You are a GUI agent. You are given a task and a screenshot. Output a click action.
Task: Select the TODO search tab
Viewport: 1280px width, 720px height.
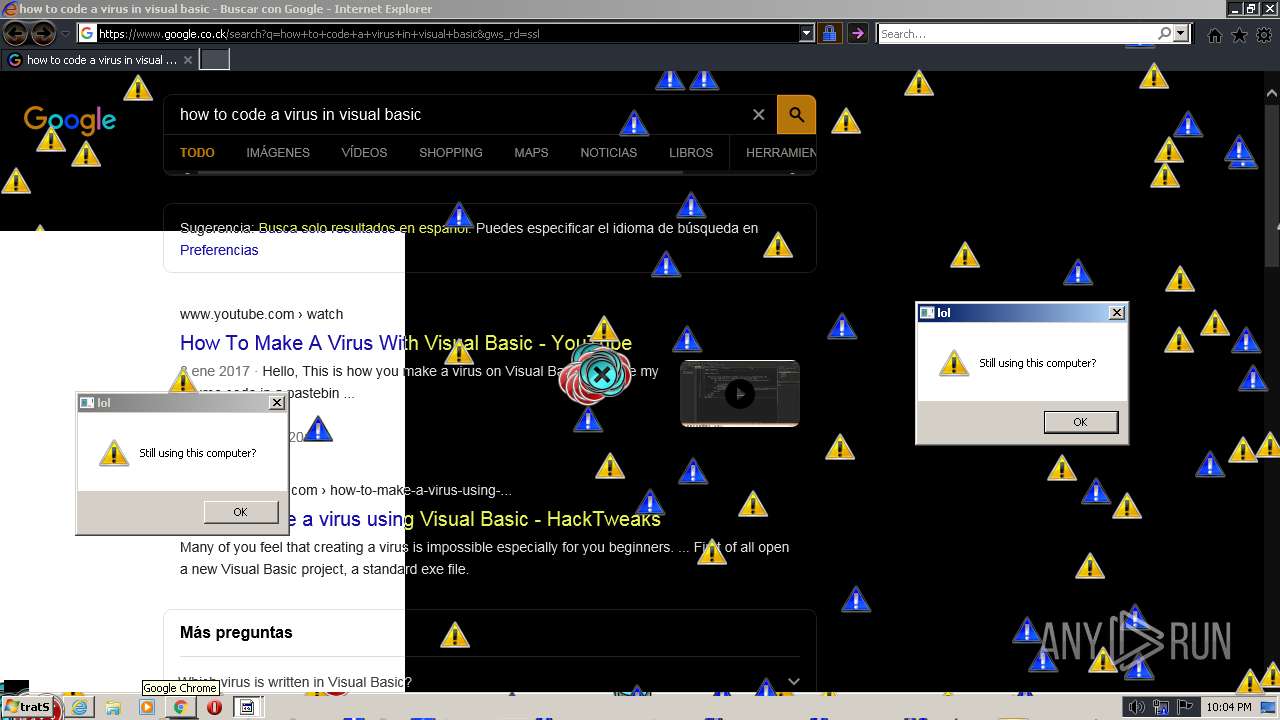click(x=197, y=153)
